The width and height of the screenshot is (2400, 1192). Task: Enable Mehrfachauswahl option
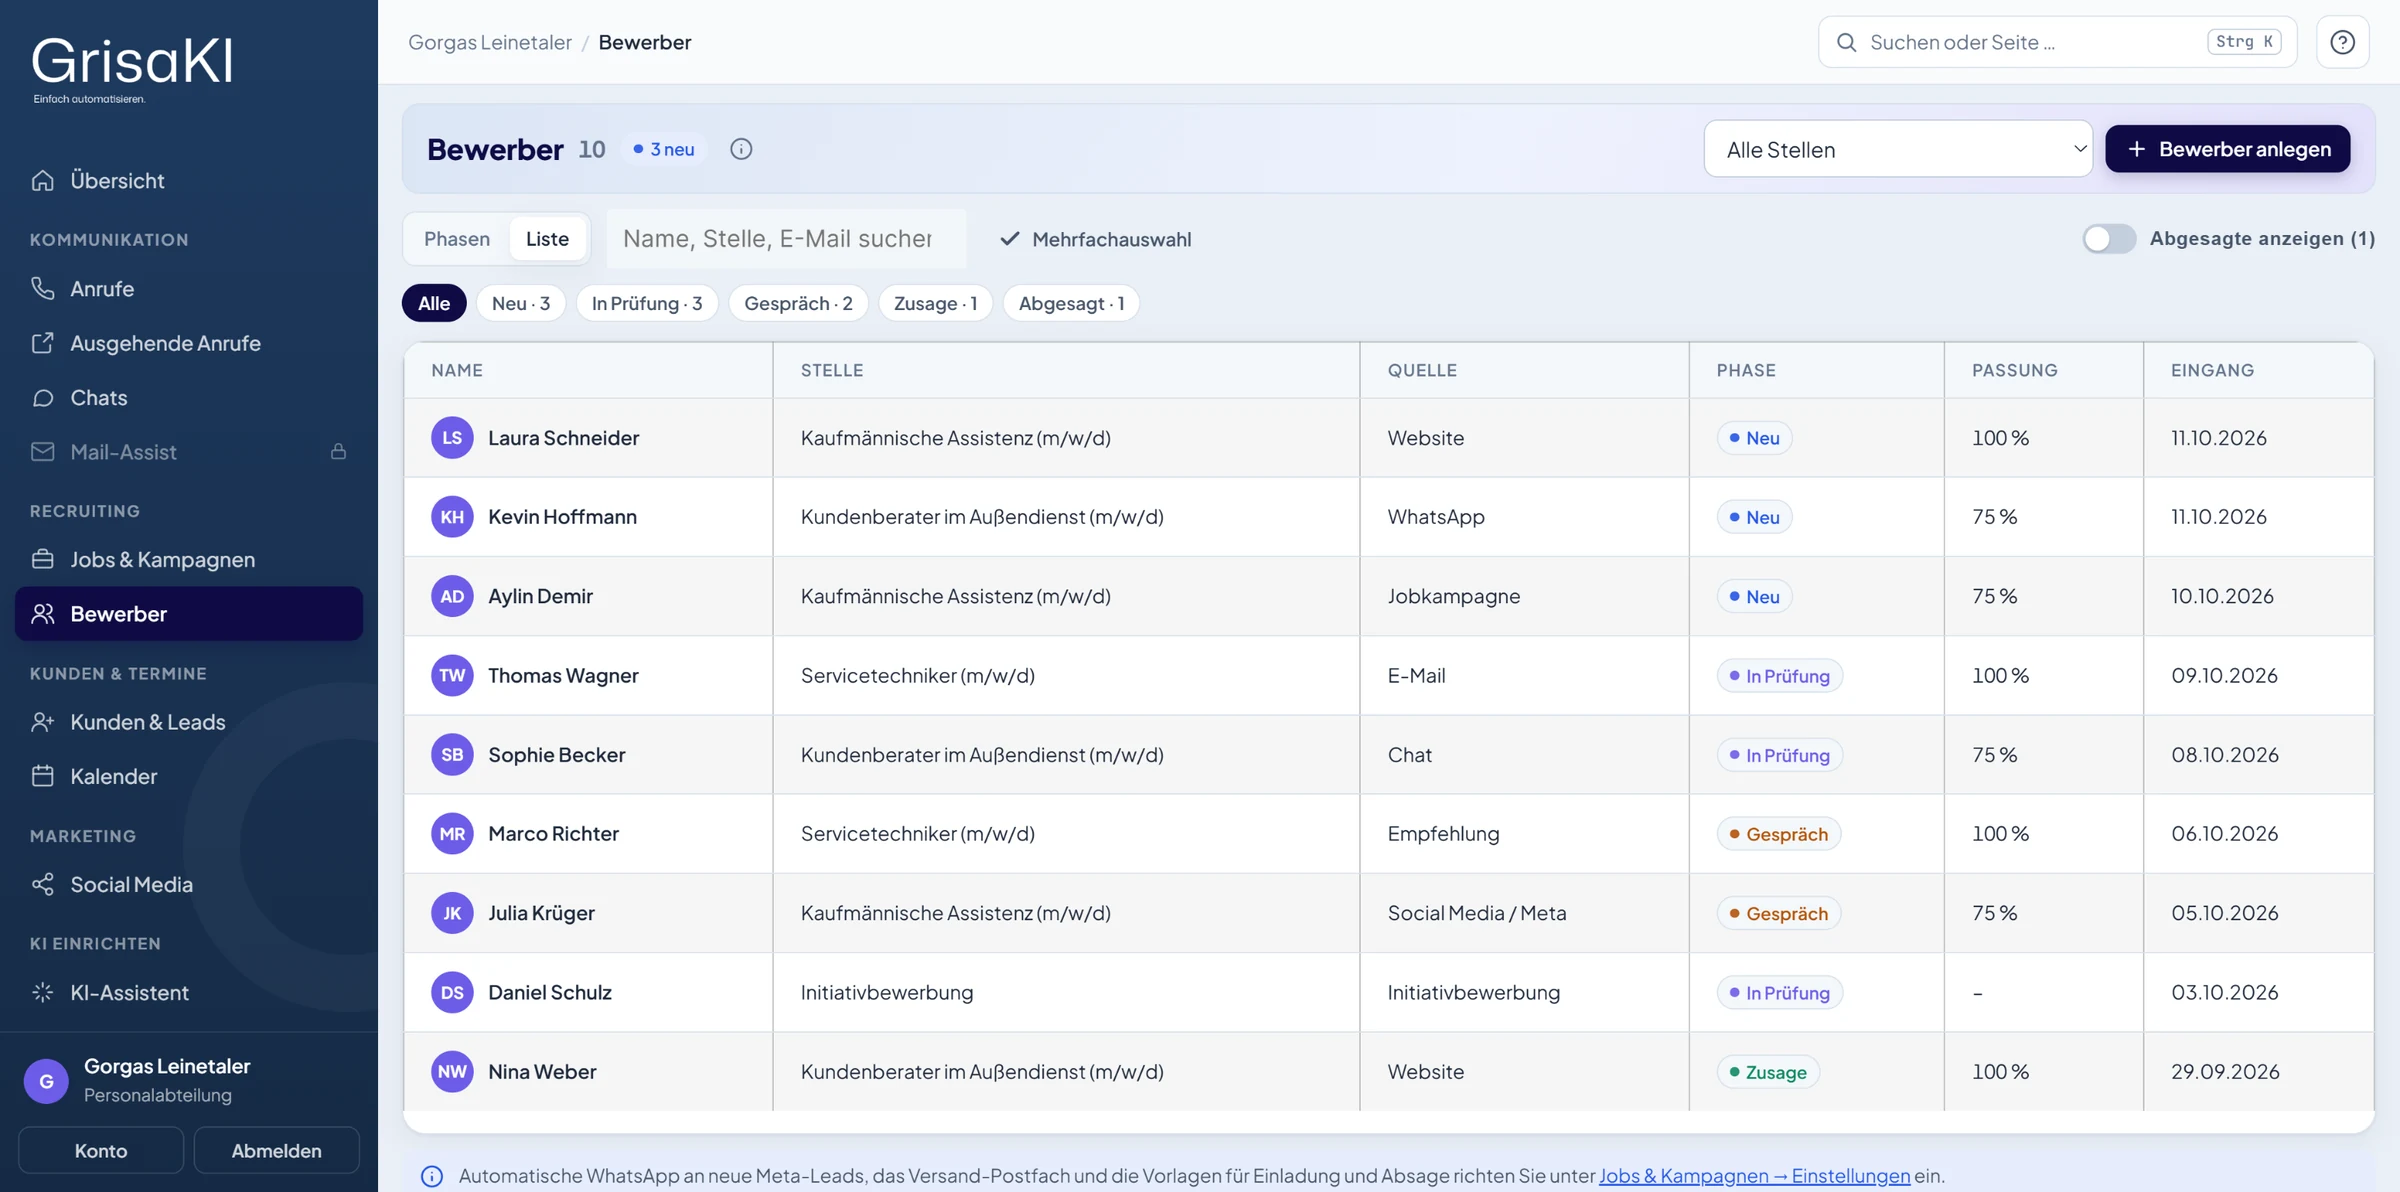pyautogui.click(x=1096, y=239)
